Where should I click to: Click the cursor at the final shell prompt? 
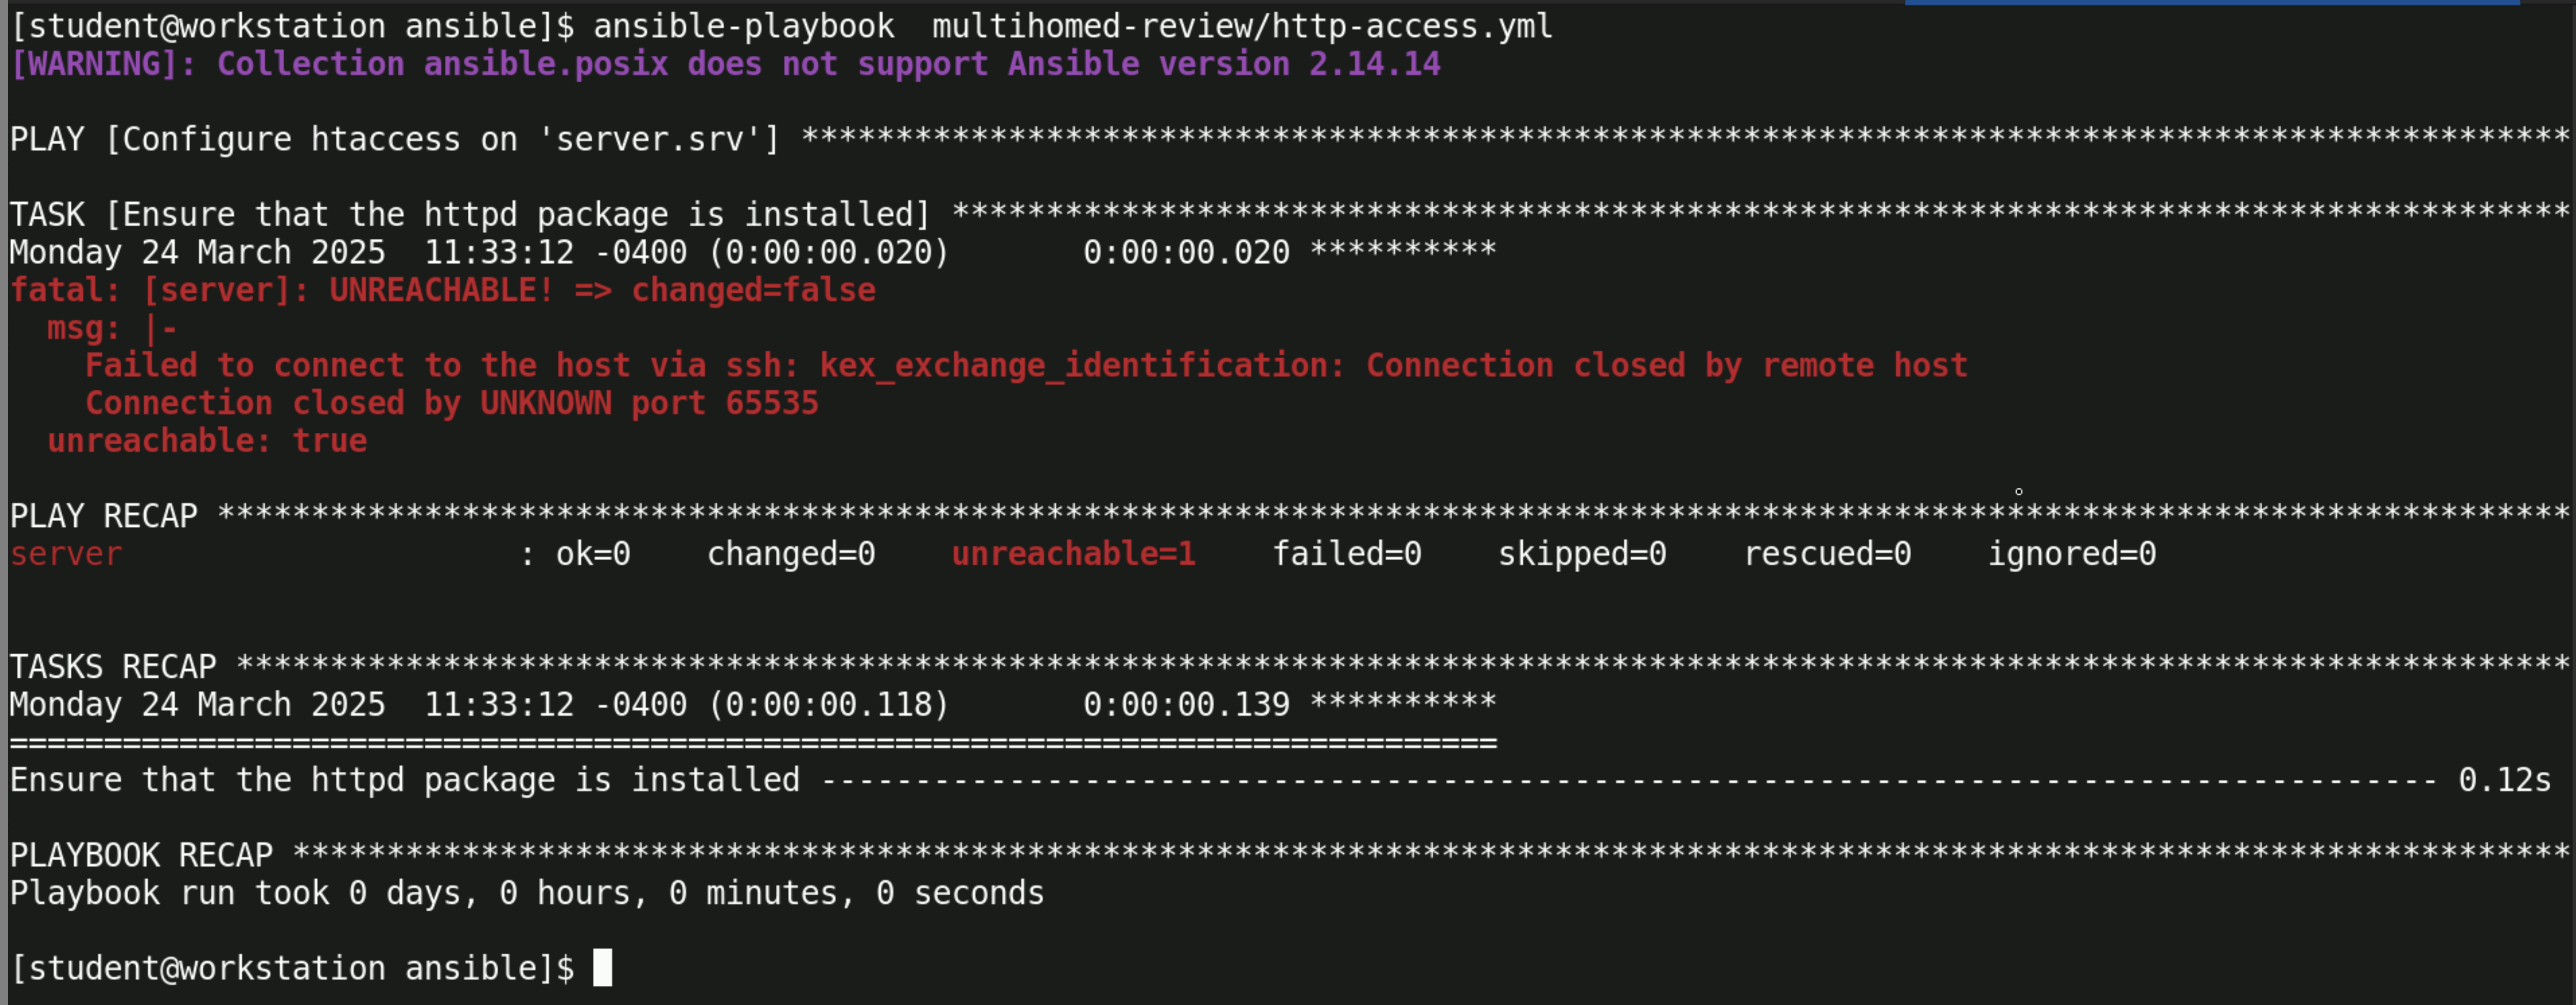[602, 968]
